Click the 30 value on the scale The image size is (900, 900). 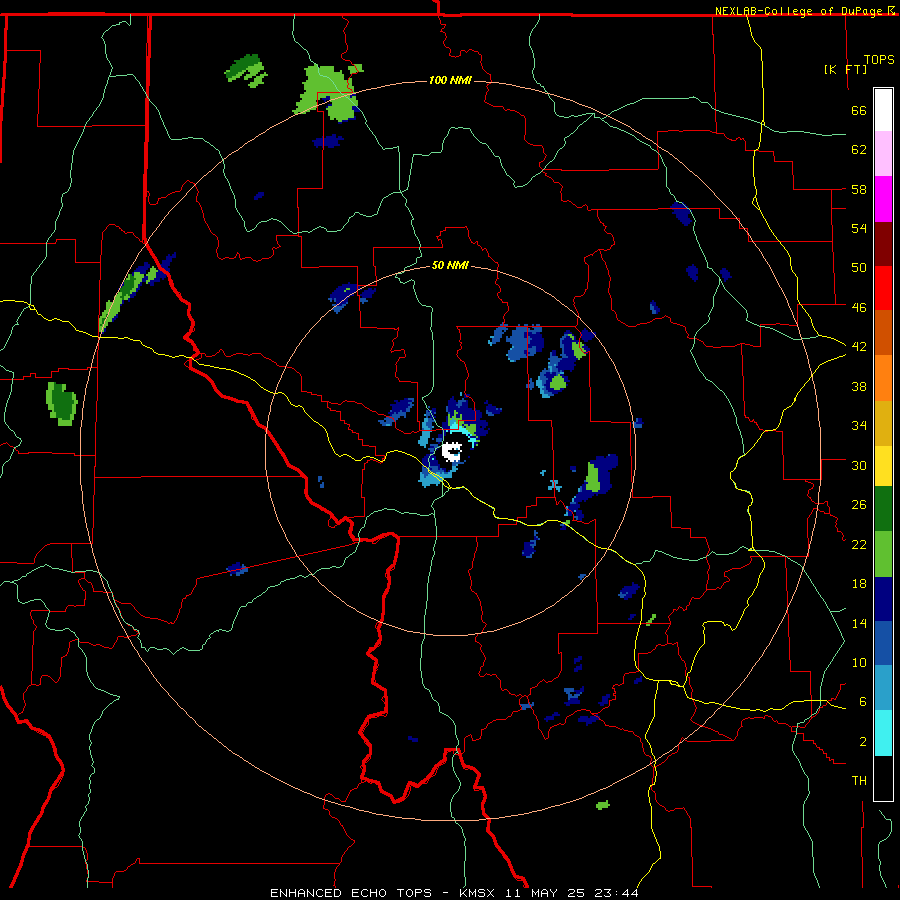point(859,465)
